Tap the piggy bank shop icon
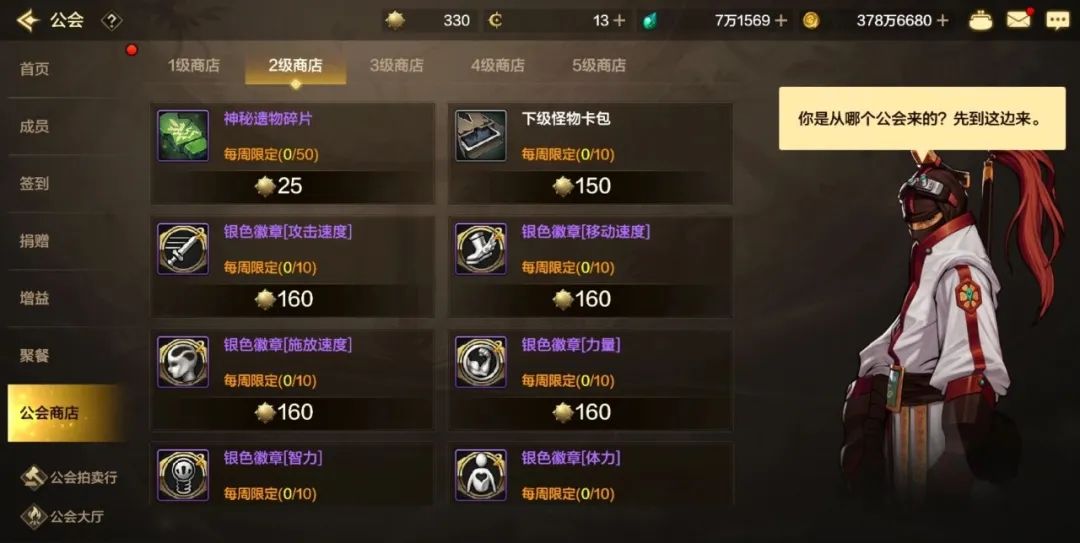1080x543 pixels. 981,21
